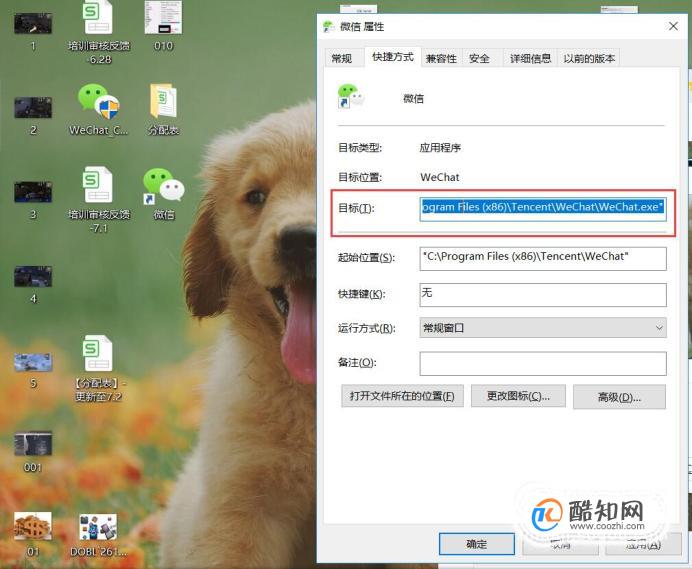Open desktop thumbnail labeled 2

pyautogui.click(x=33, y=108)
